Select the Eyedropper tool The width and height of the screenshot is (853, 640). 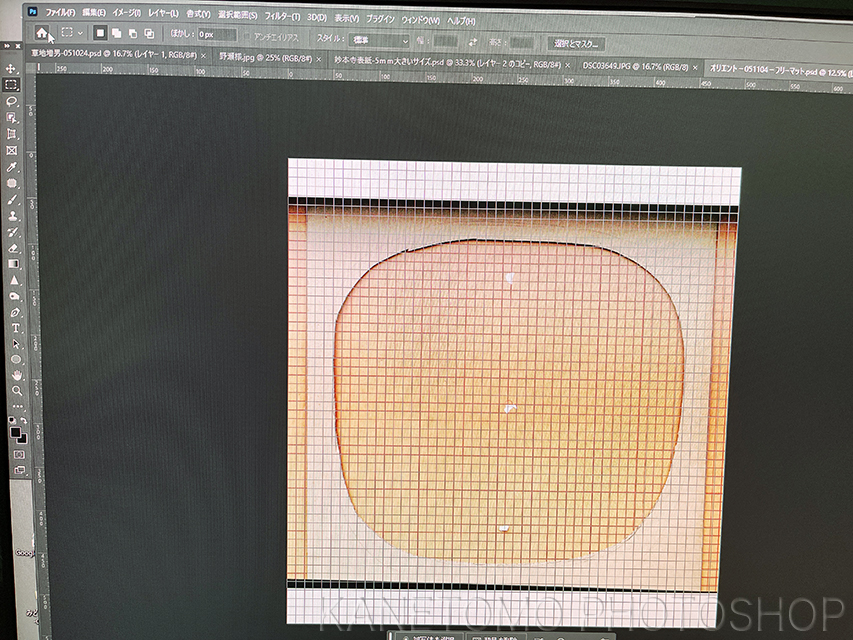[12, 167]
